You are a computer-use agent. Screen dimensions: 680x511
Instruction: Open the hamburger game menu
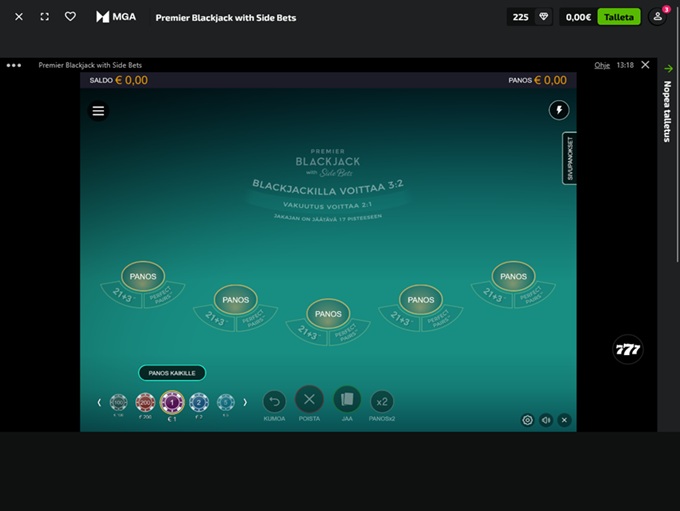(x=98, y=111)
